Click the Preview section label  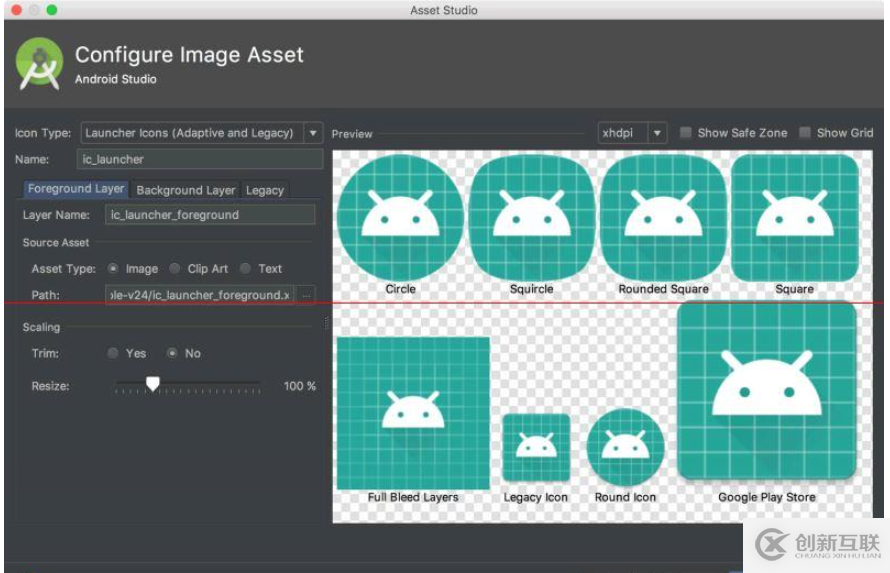[352, 134]
